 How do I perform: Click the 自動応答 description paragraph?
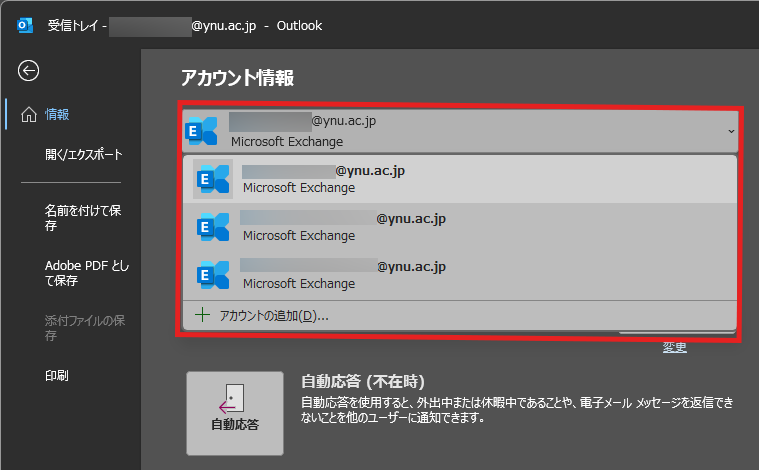[x=517, y=409]
